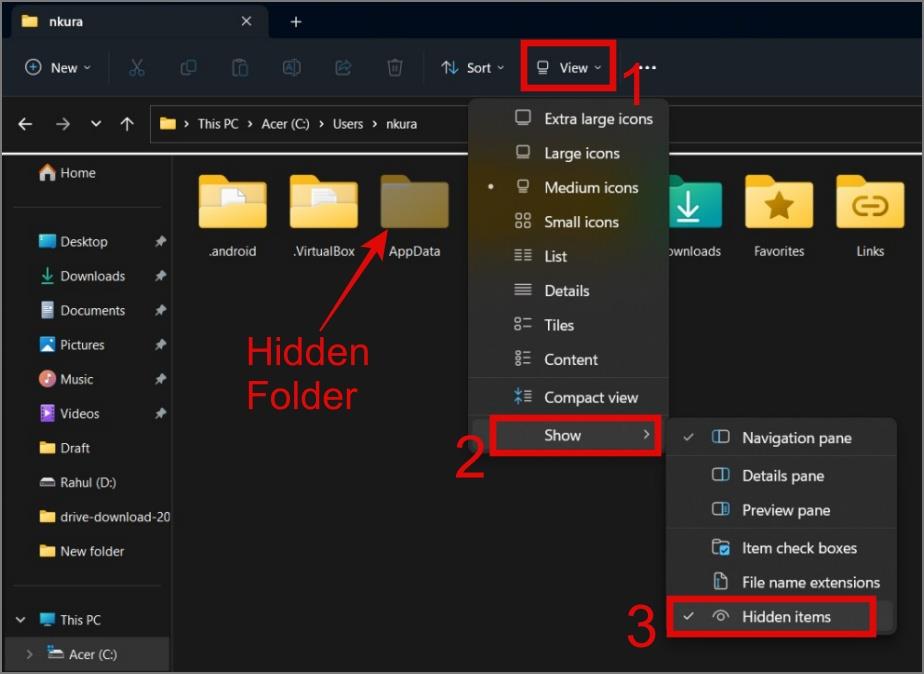This screenshot has width=924, height=674.
Task: Click the Rename icon in toolbar
Action: (x=292, y=68)
